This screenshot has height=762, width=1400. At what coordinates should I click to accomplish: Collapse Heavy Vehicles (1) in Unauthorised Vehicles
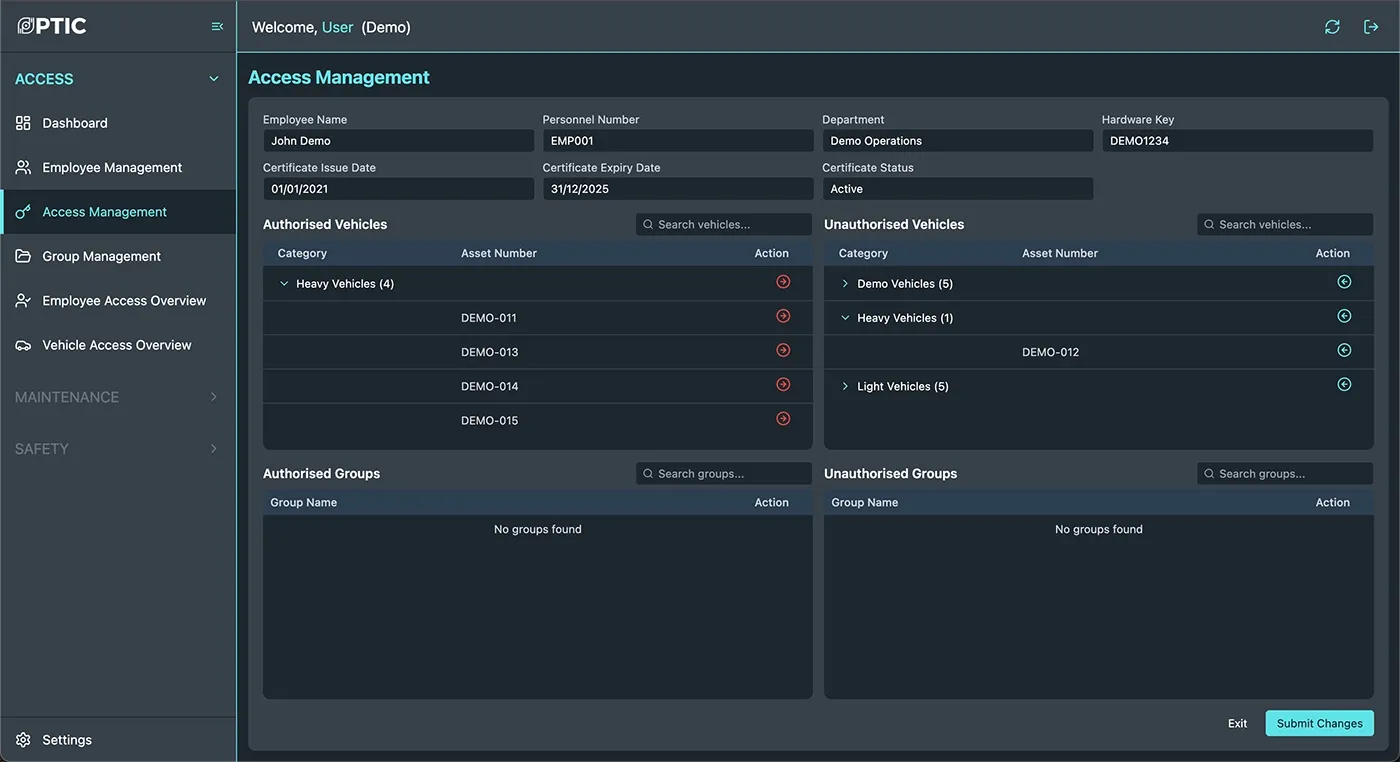click(x=845, y=318)
